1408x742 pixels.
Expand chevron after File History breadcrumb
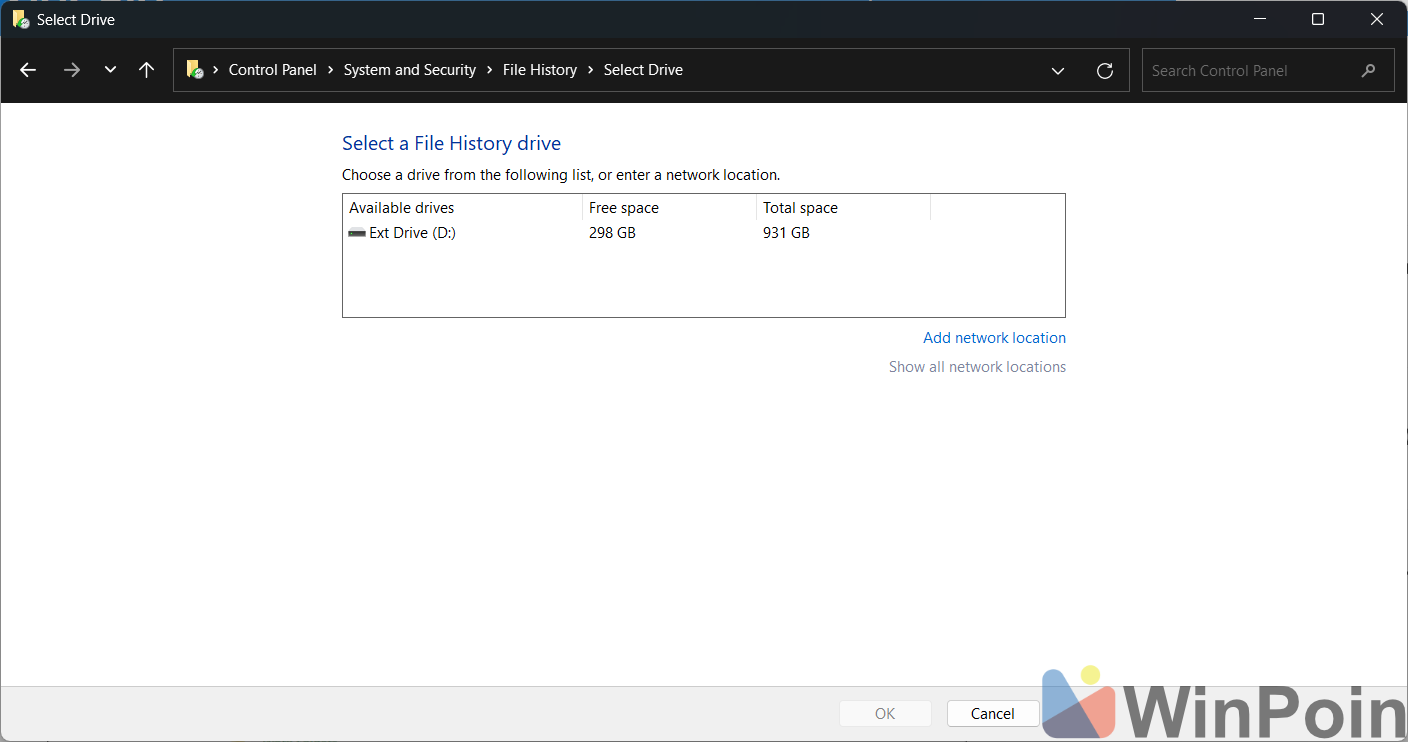(591, 70)
